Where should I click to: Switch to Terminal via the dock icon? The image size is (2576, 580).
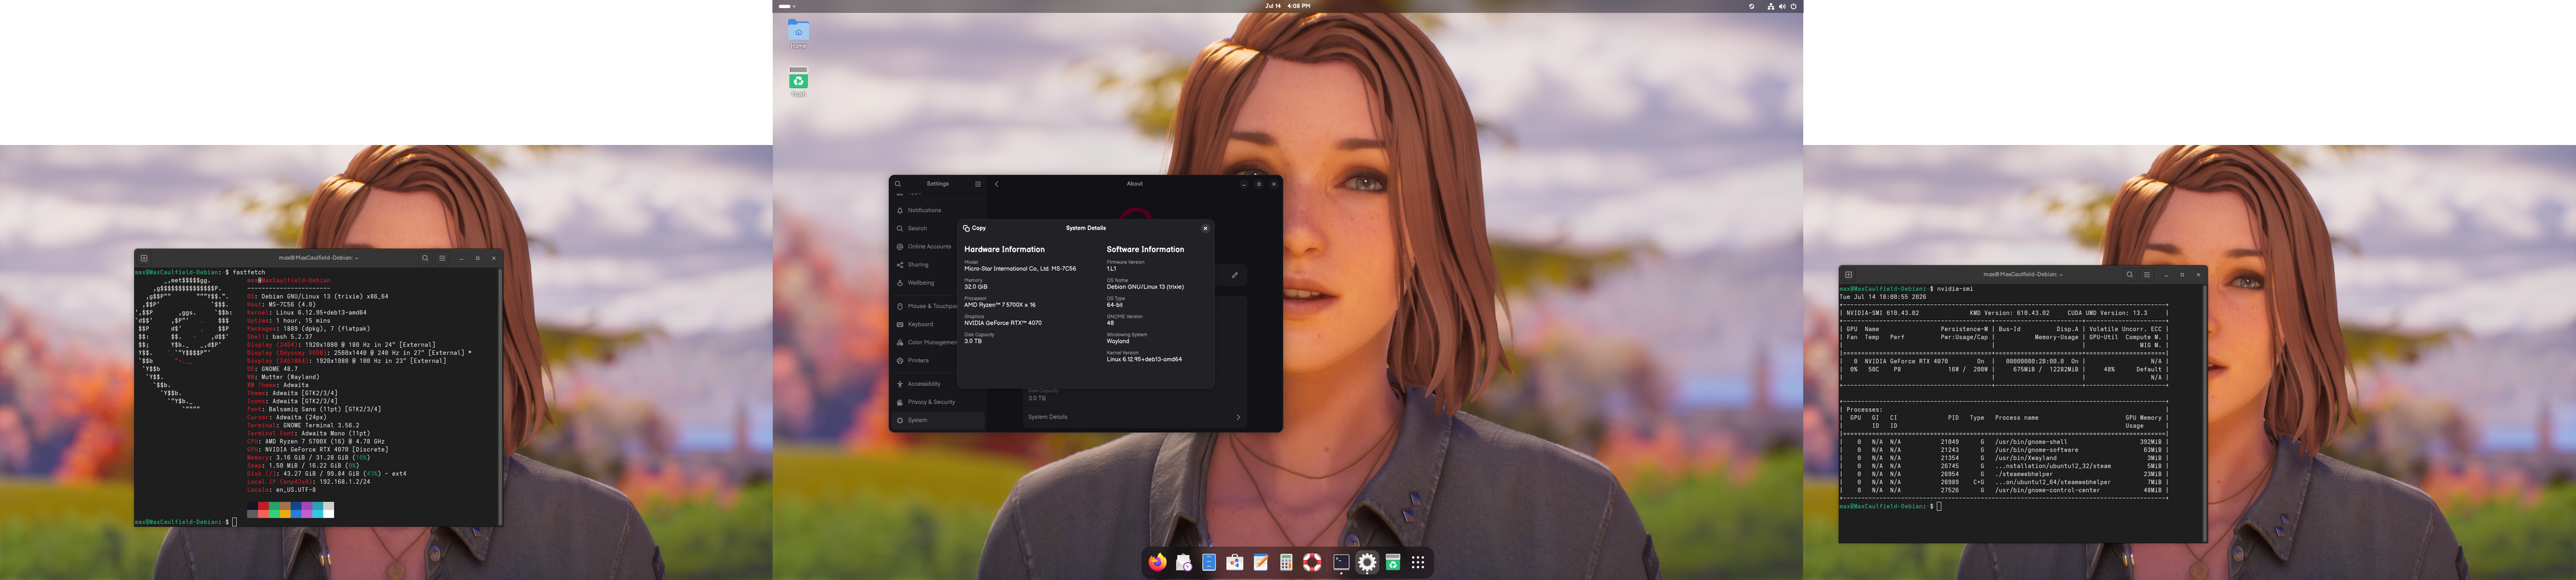pyautogui.click(x=1341, y=562)
